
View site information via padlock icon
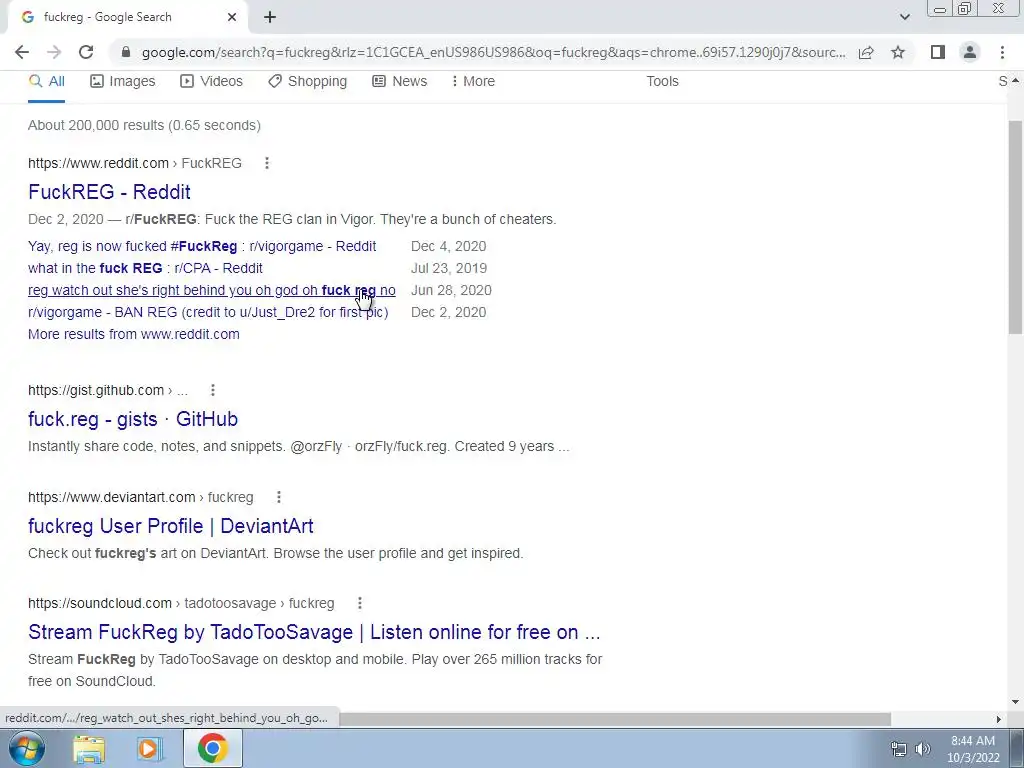pos(126,52)
